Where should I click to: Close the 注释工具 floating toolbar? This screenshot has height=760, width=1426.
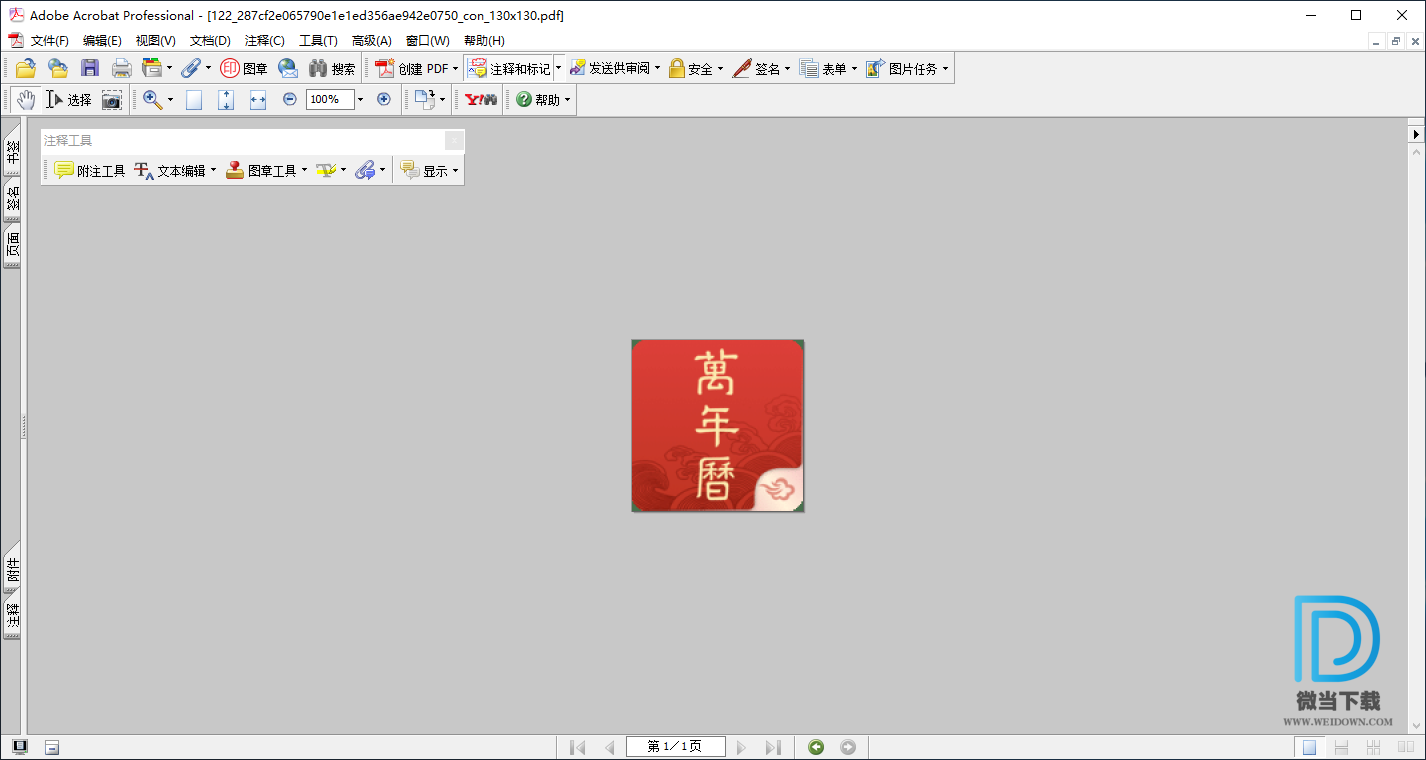coord(454,141)
